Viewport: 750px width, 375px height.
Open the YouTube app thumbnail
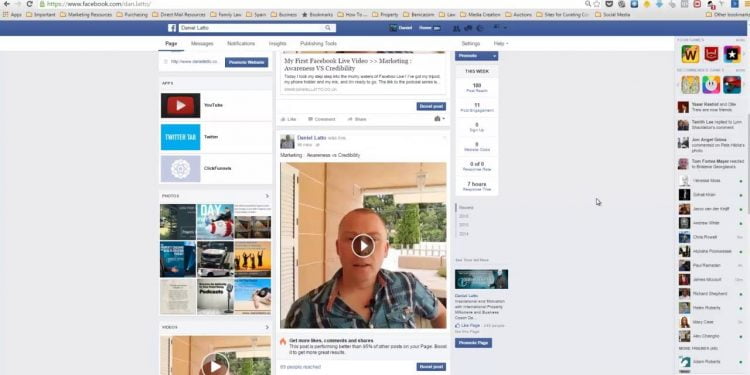tap(180, 105)
